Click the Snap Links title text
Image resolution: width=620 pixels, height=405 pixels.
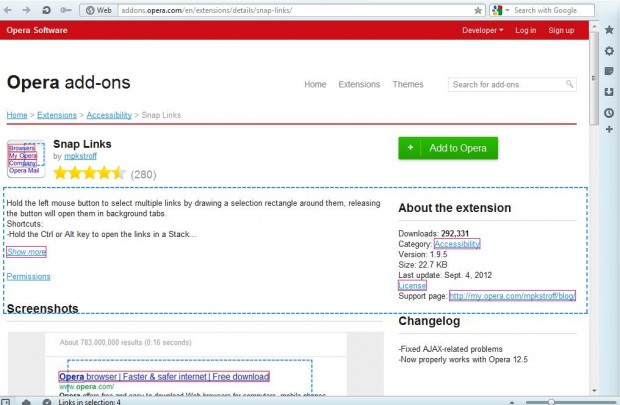tap(82, 144)
